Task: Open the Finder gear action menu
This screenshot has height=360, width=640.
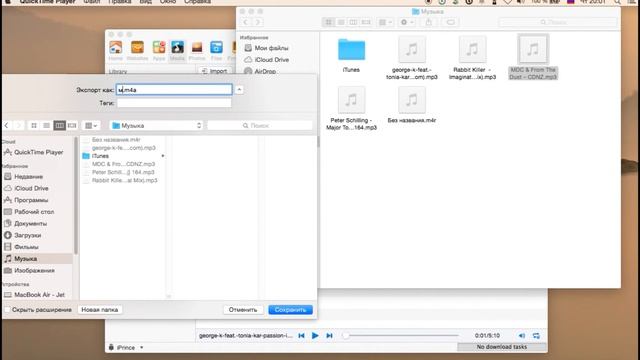Action: (x=407, y=22)
